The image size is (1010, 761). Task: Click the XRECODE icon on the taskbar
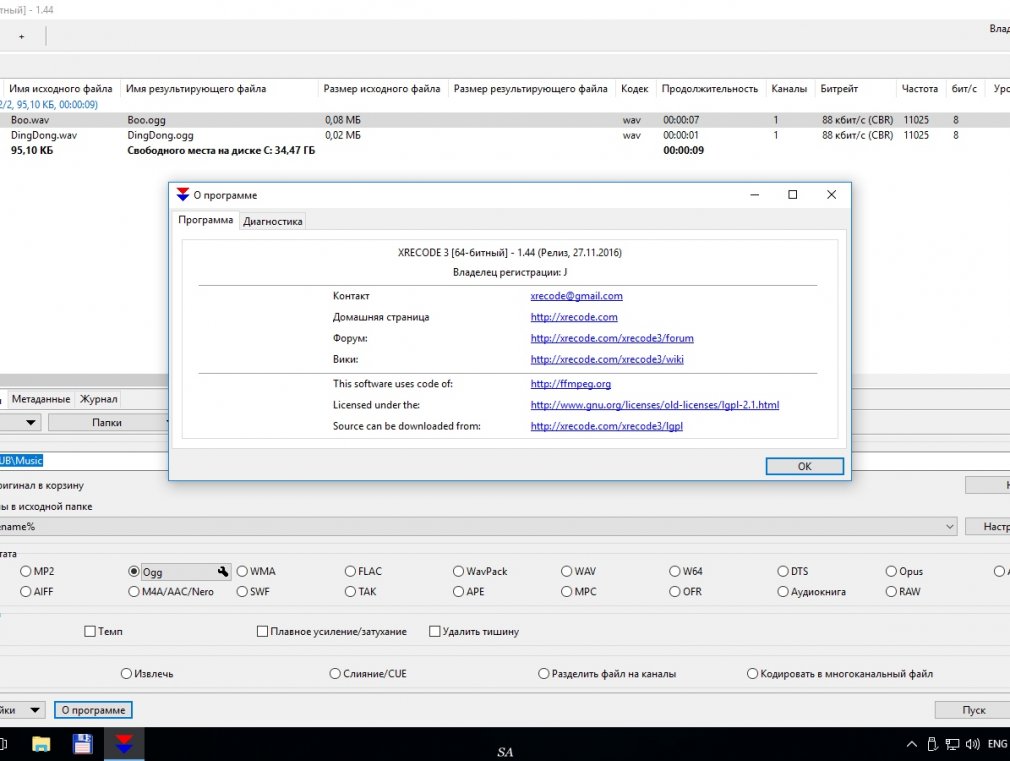click(x=124, y=744)
